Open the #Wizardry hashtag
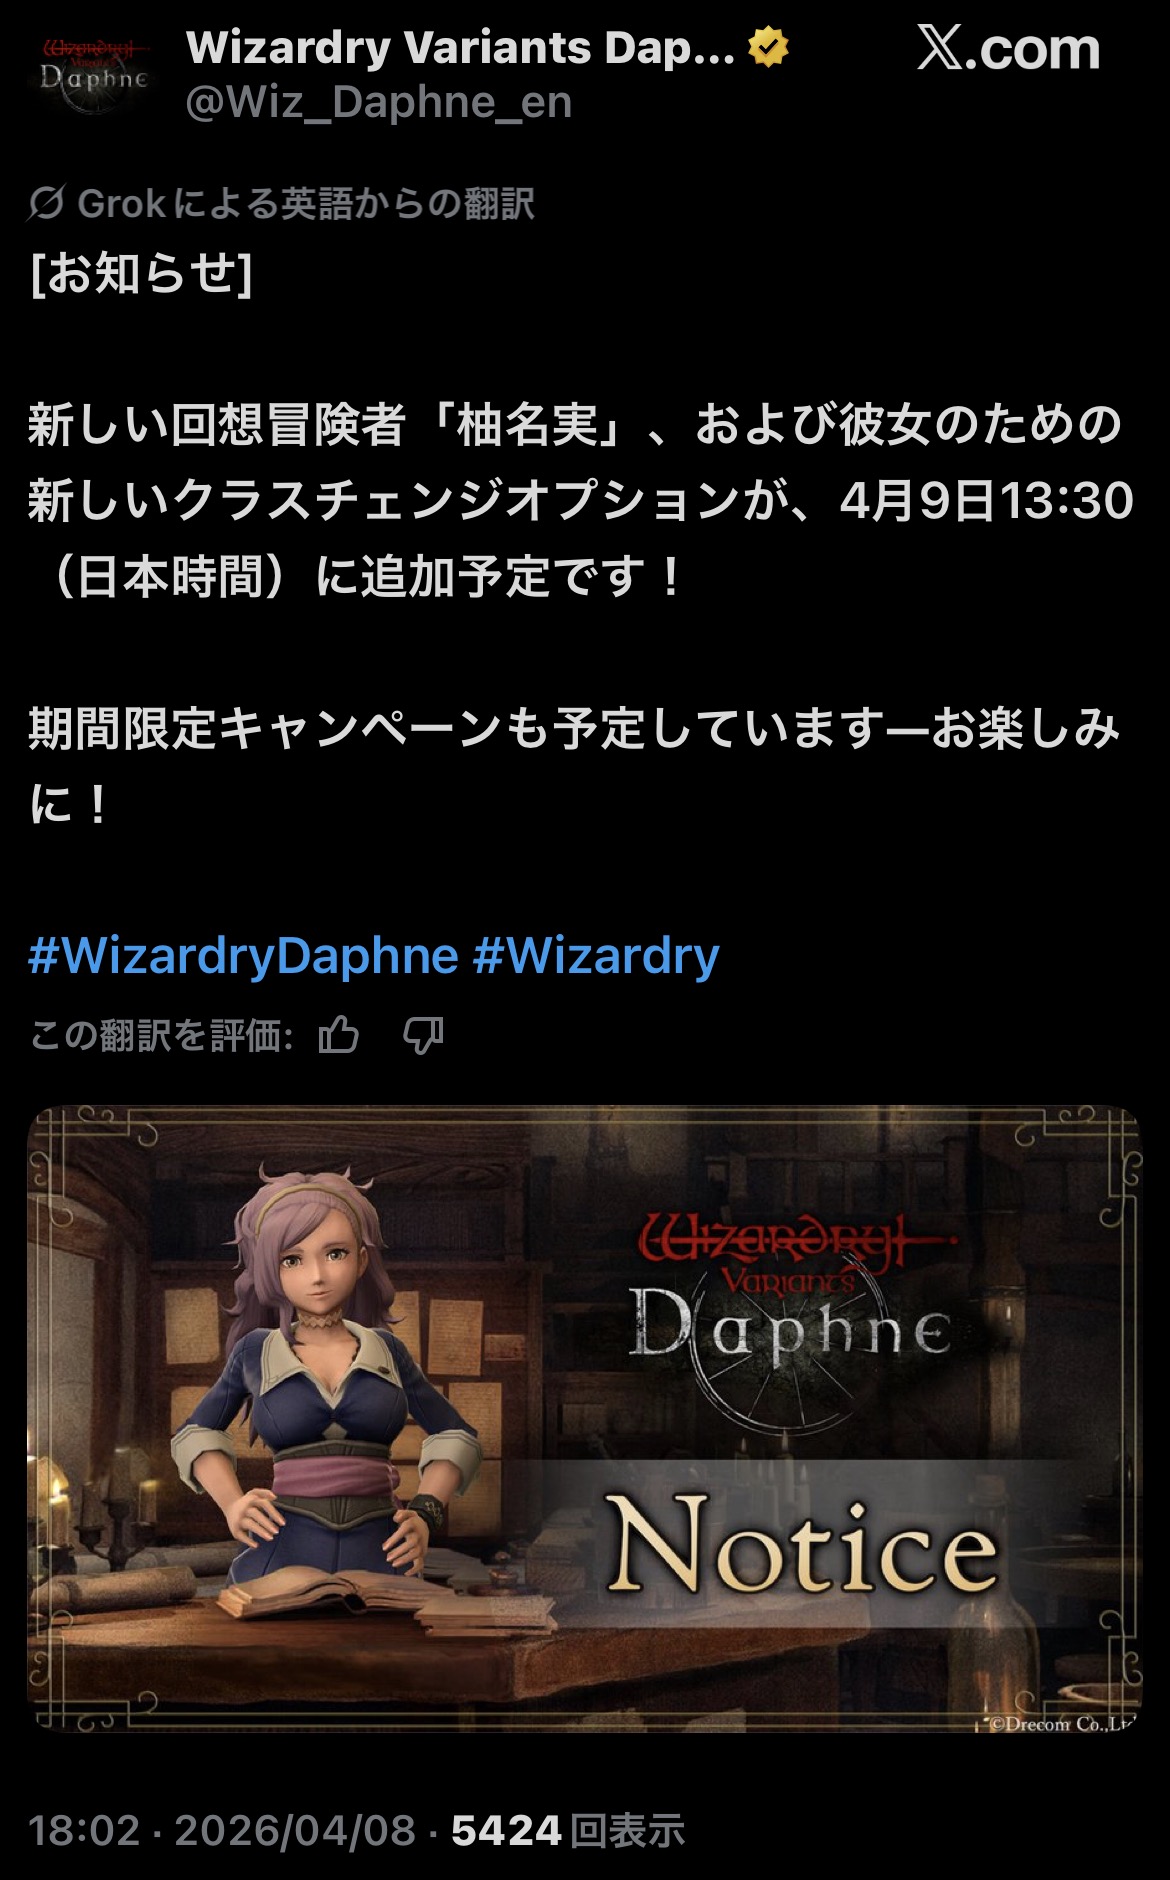1170x1880 pixels. click(596, 956)
